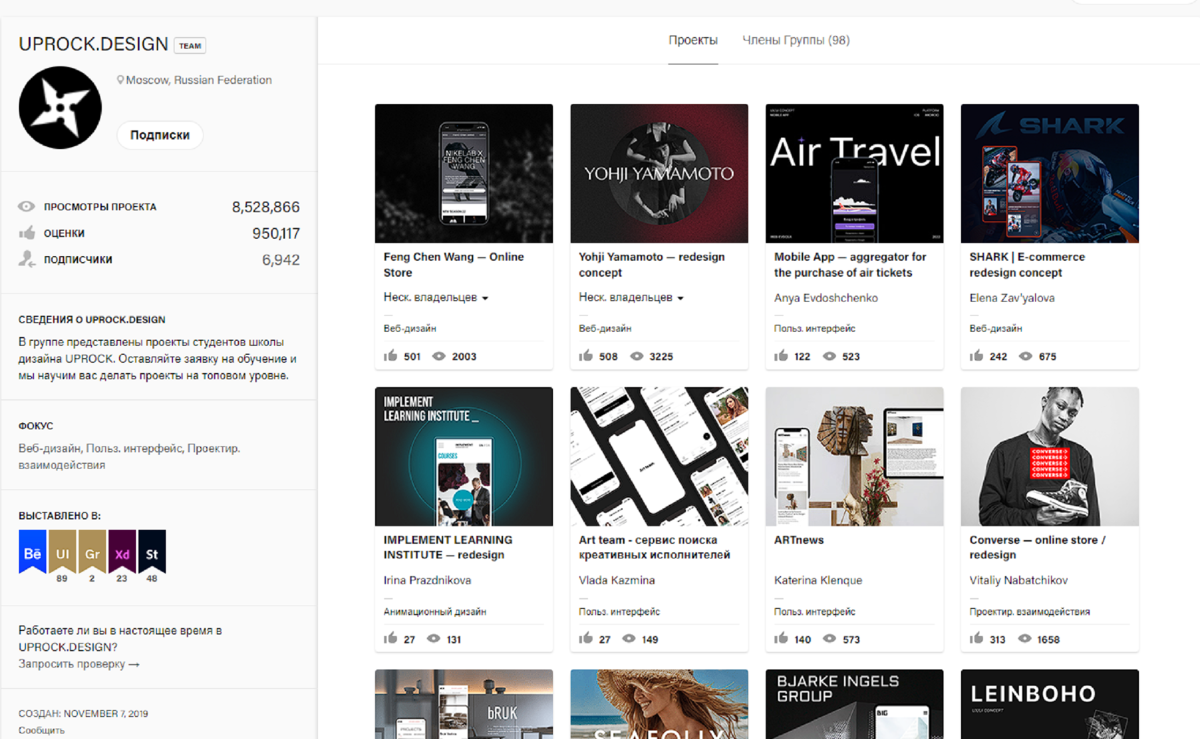Viewport: 1200px width, 739px height.
Task: Click views eye icon on Feng Chen Wang card
Action: coord(438,356)
